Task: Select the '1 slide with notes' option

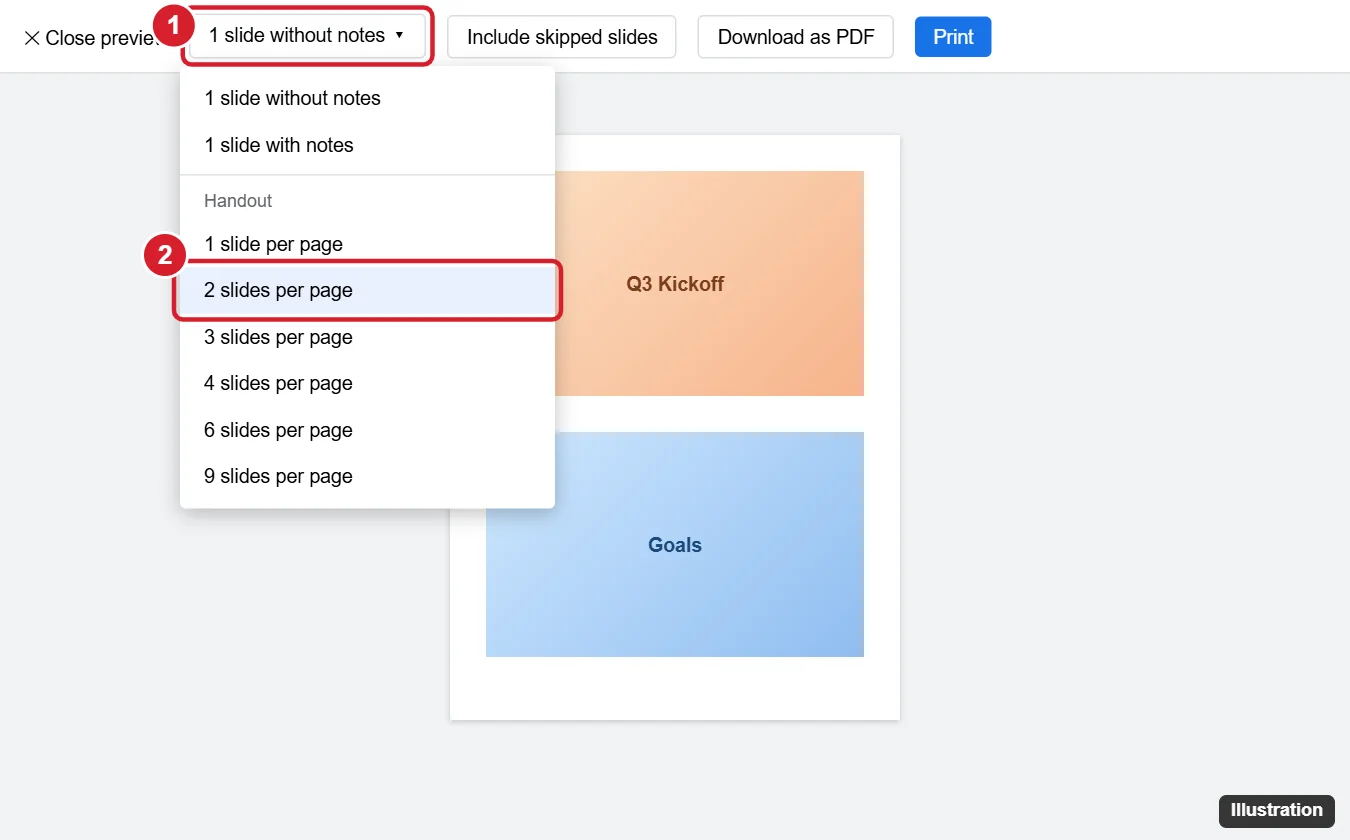Action: coord(367,145)
